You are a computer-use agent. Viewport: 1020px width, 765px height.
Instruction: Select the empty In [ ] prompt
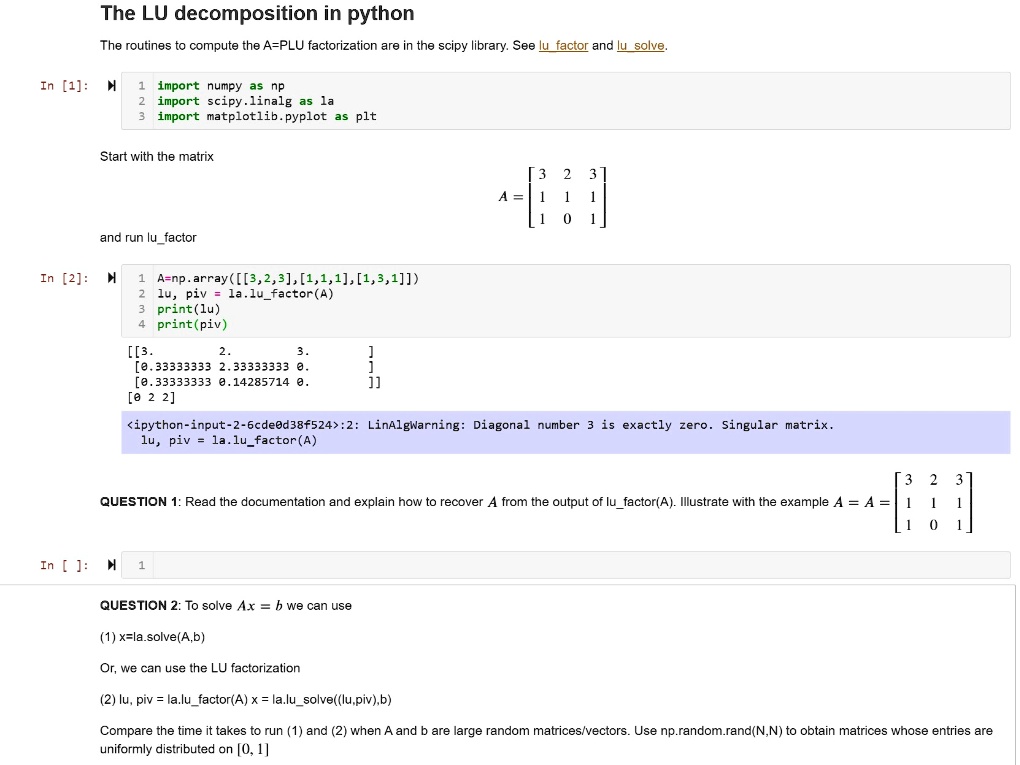point(61,566)
